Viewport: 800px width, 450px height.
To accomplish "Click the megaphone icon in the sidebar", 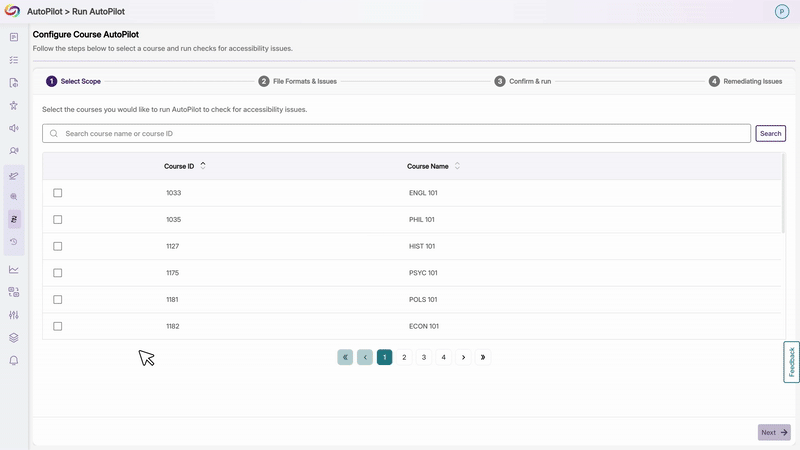I will [x=14, y=128].
